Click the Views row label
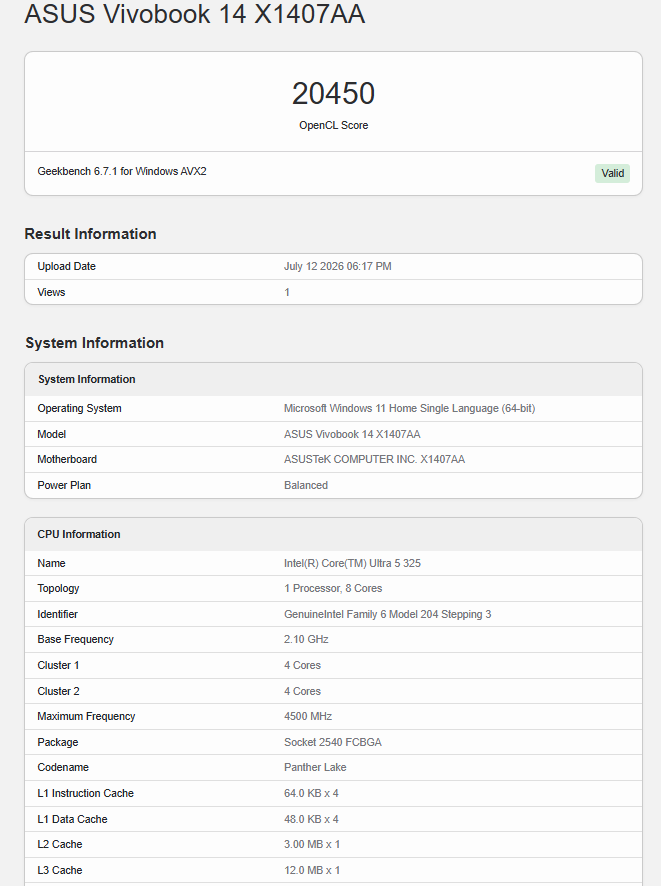This screenshot has height=886, width=661. click(x=51, y=292)
